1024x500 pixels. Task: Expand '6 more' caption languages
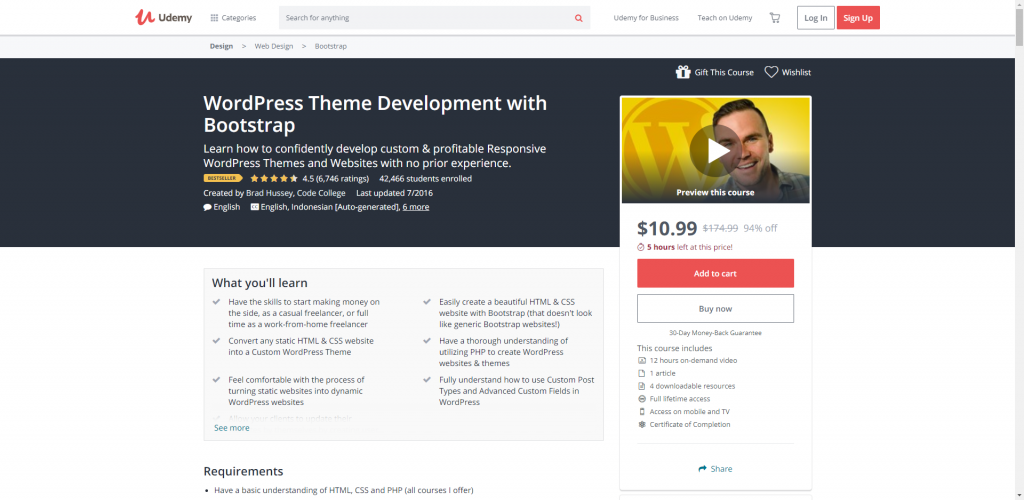tap(415, 207)
